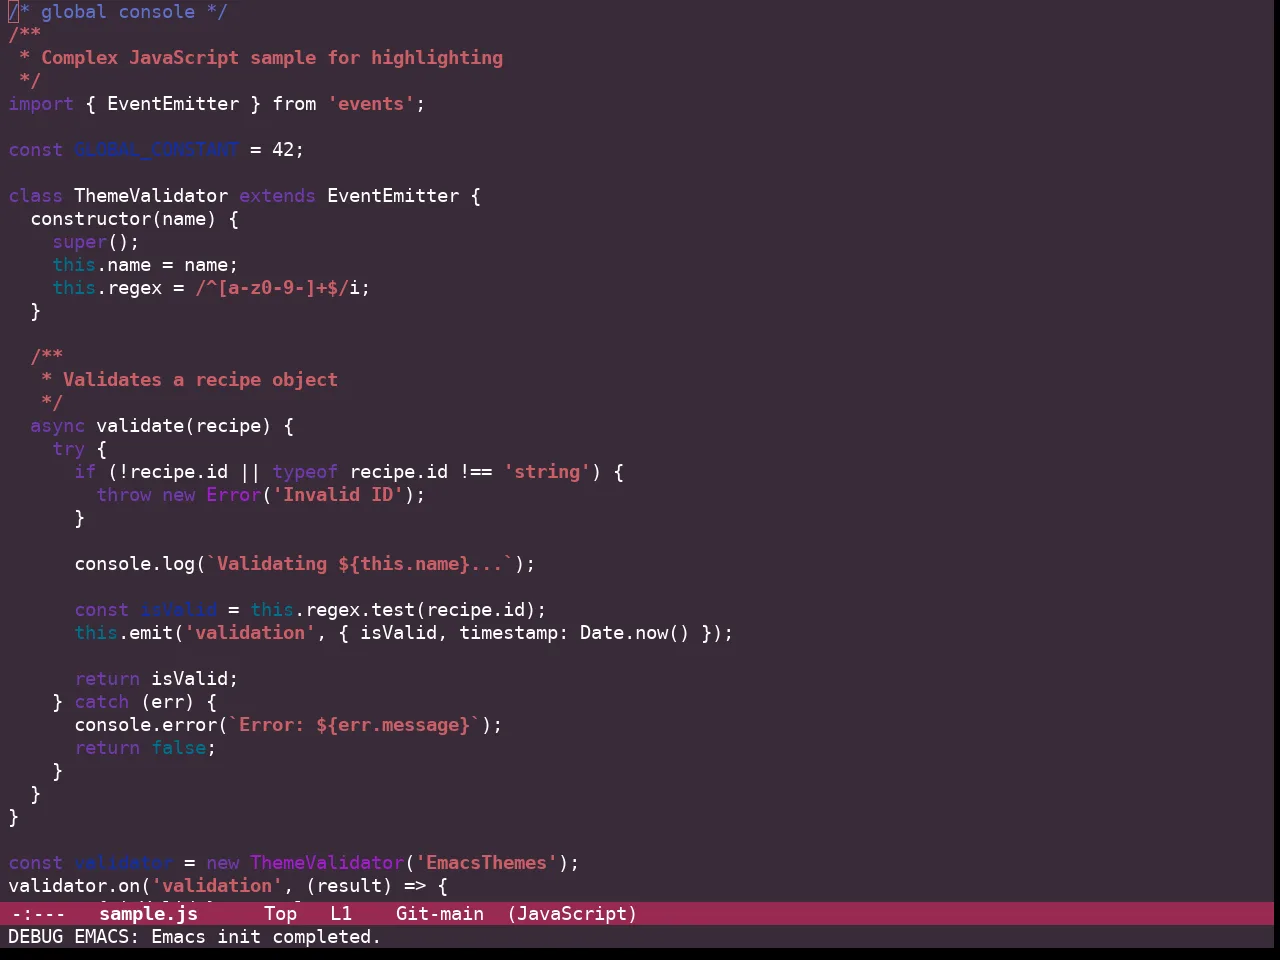This screenshot has height=960, width=1280.
Task: Place cursor on 'import' keyword
Action: pyautogui.click(x=41, y=104)
